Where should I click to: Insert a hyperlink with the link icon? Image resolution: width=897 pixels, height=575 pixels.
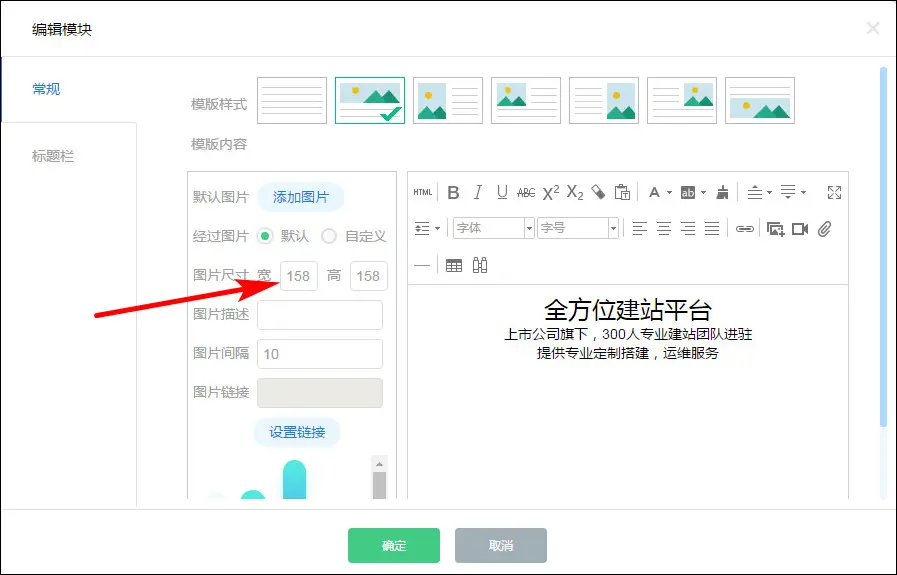[x=744, y=229]
